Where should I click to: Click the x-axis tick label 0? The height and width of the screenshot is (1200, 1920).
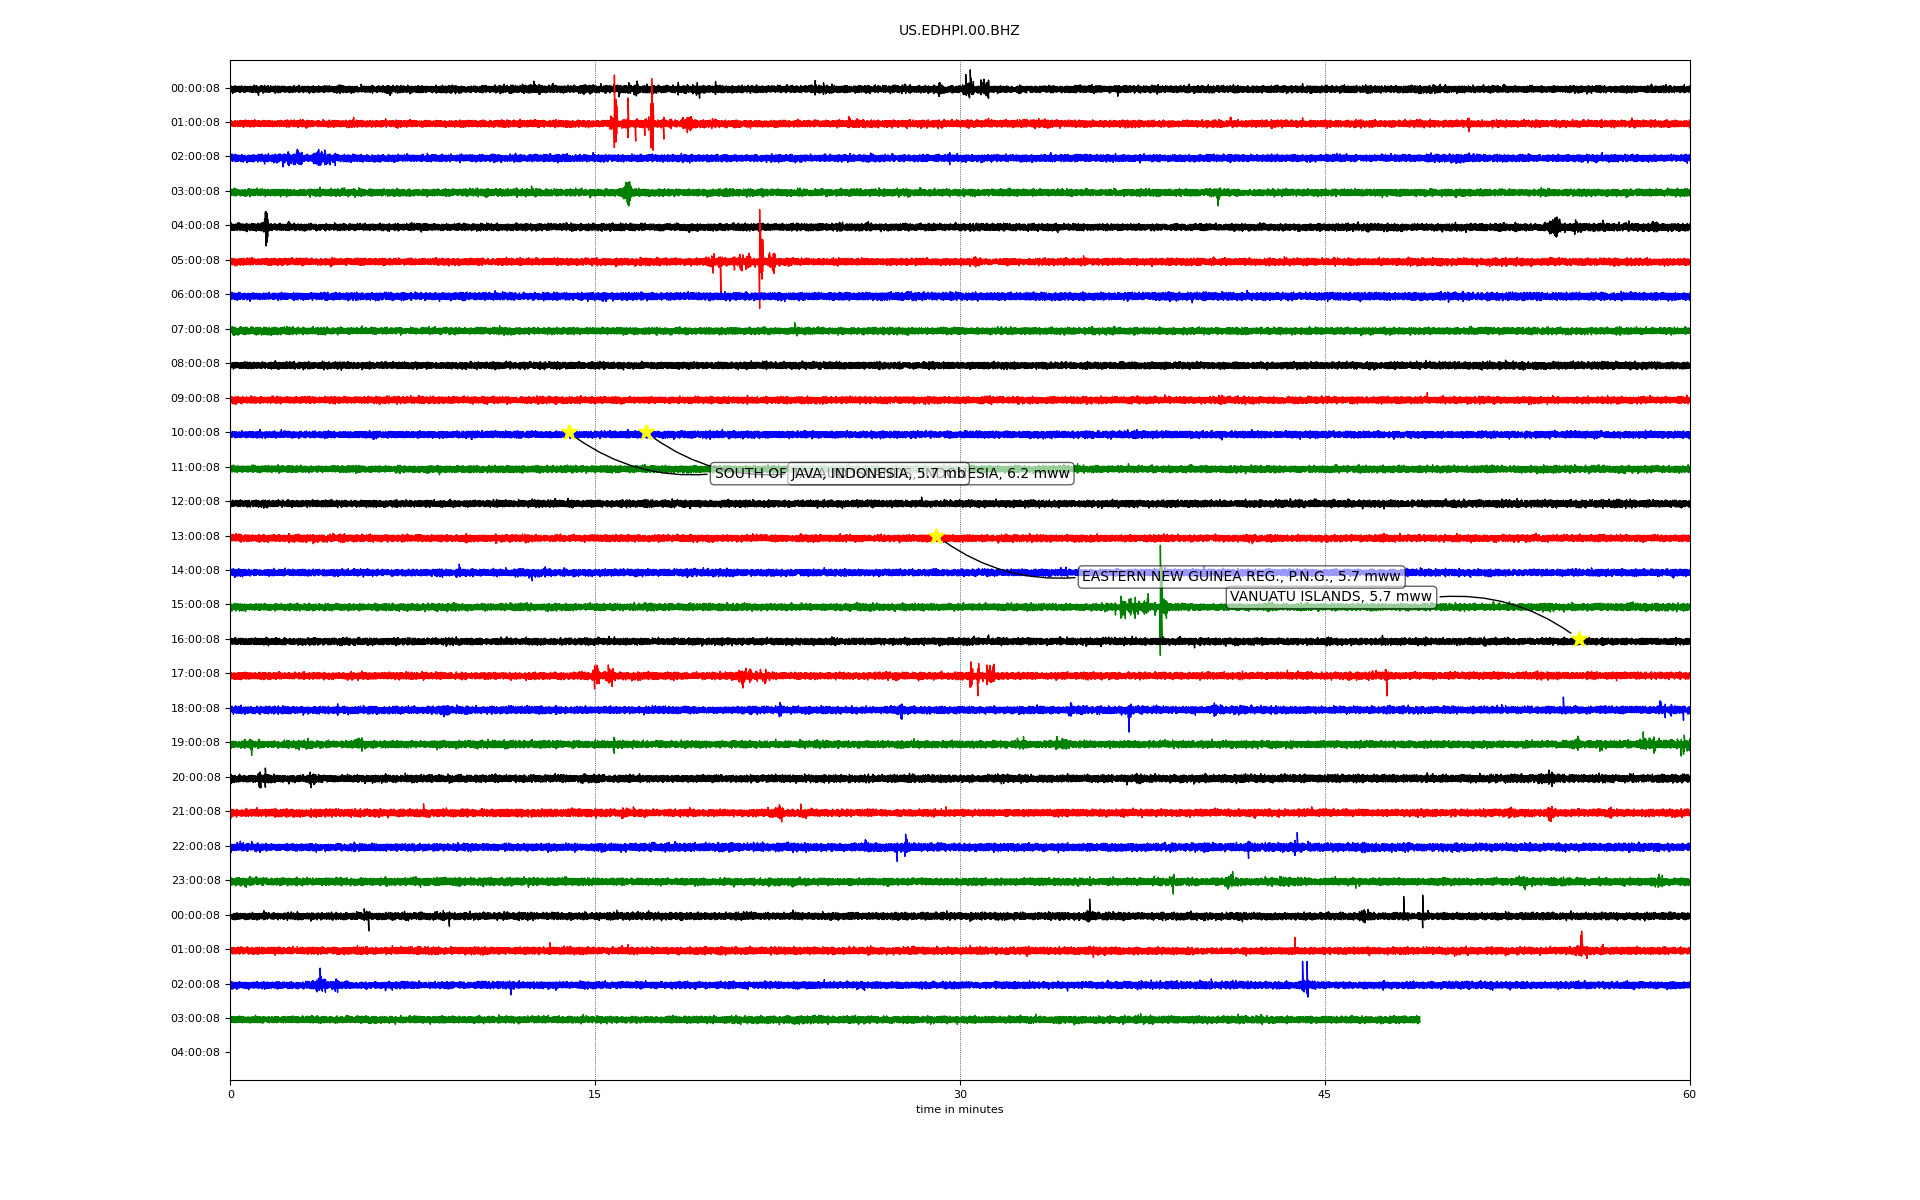pos(231,1095)
